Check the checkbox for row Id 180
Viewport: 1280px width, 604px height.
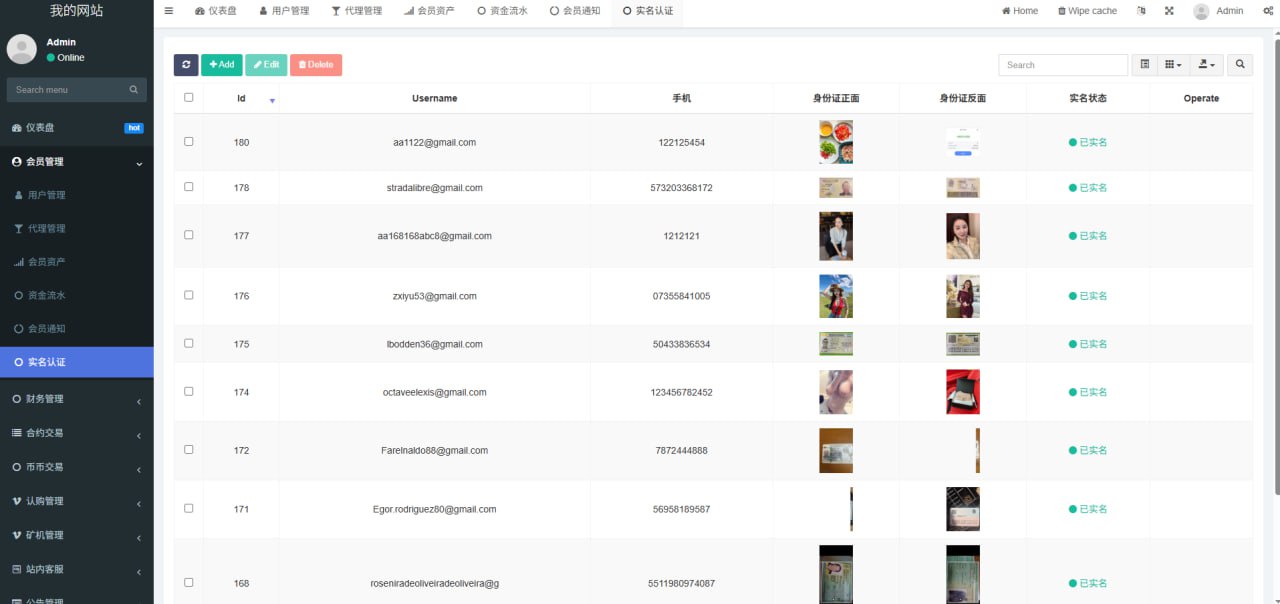pos(189,142)
